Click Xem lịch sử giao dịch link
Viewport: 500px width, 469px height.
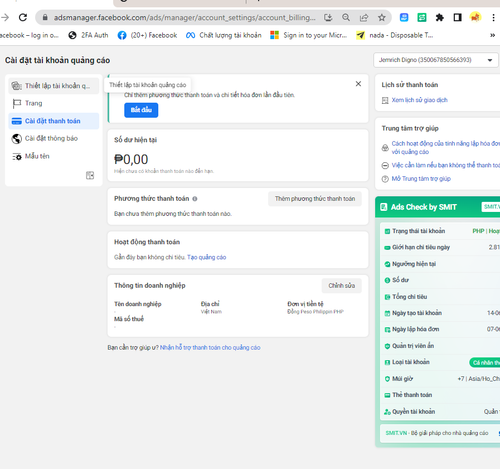[419, 100]
